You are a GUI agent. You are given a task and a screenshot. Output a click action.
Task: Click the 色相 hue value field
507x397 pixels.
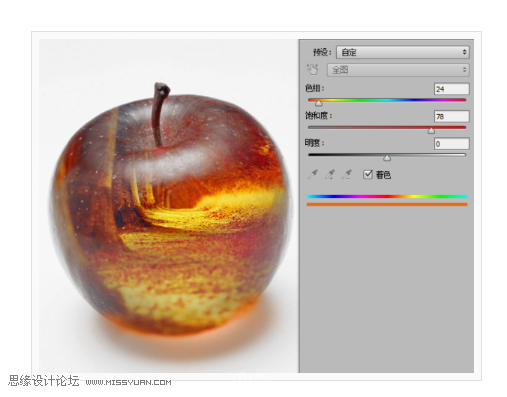point(452,89)
